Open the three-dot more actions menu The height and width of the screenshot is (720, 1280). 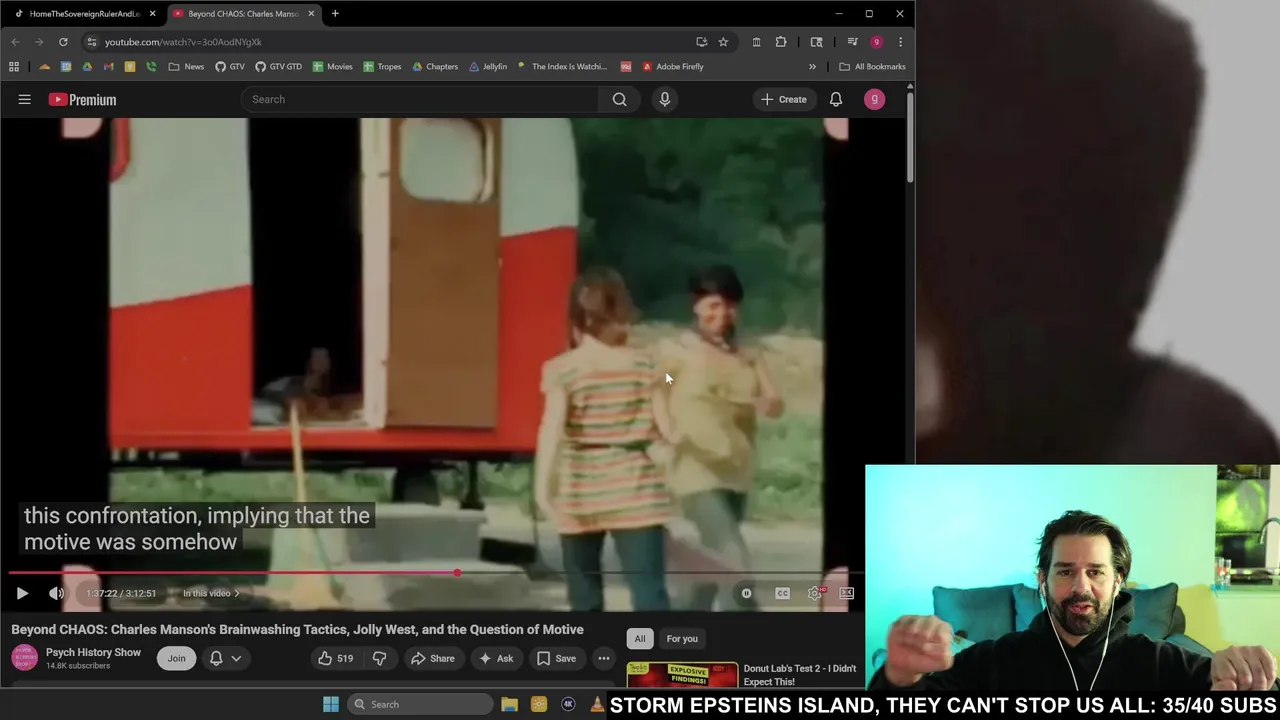pyautogui.click(x=604, y=658)
